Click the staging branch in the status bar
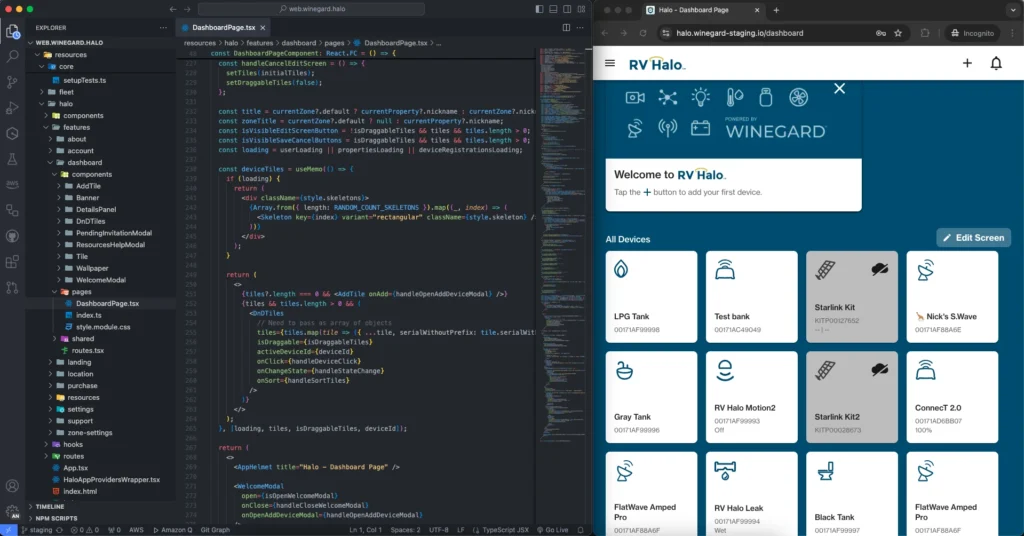The width and height of the screenshot is (1024, 536). [37, 530]
